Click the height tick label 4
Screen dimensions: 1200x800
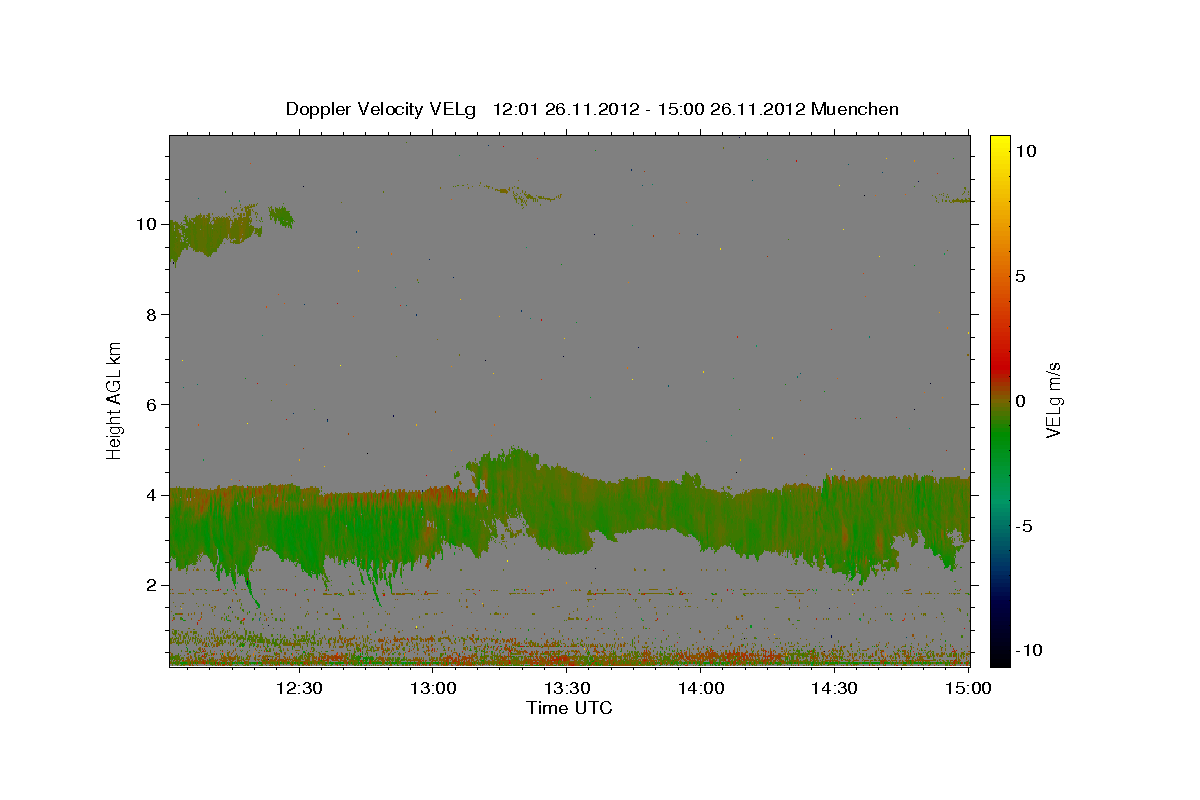151,495
